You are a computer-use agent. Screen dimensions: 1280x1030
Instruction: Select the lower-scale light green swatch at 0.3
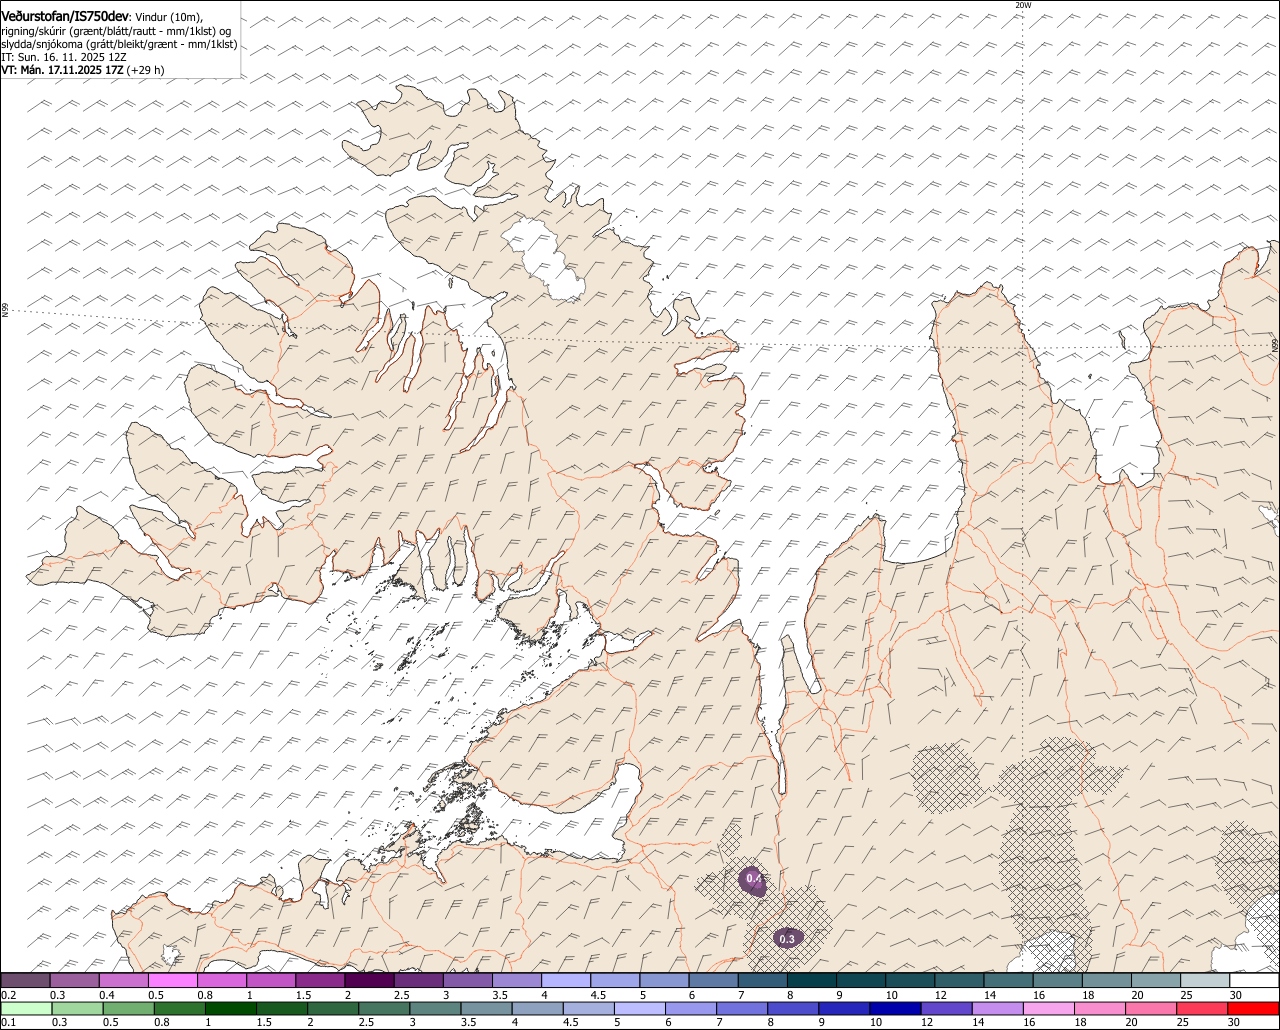[x=77, y=1008]
